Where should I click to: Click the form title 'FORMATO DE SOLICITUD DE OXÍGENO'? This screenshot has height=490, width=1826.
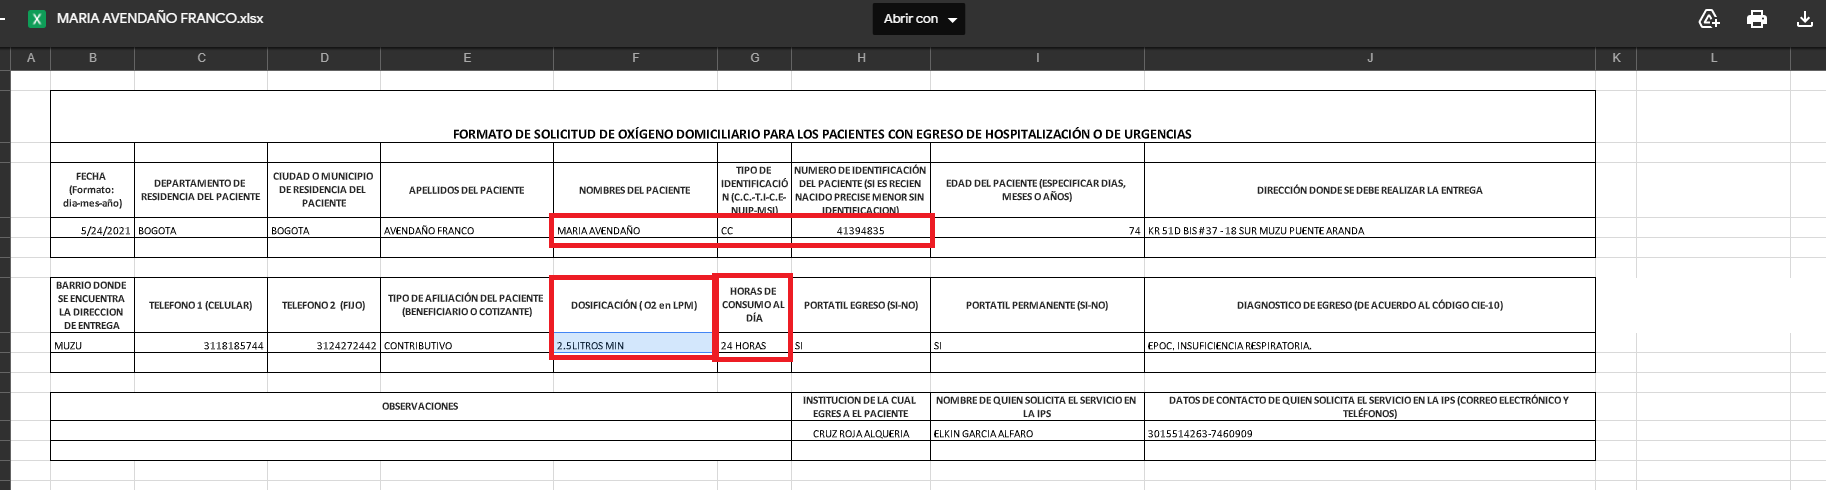coord(822,134)
